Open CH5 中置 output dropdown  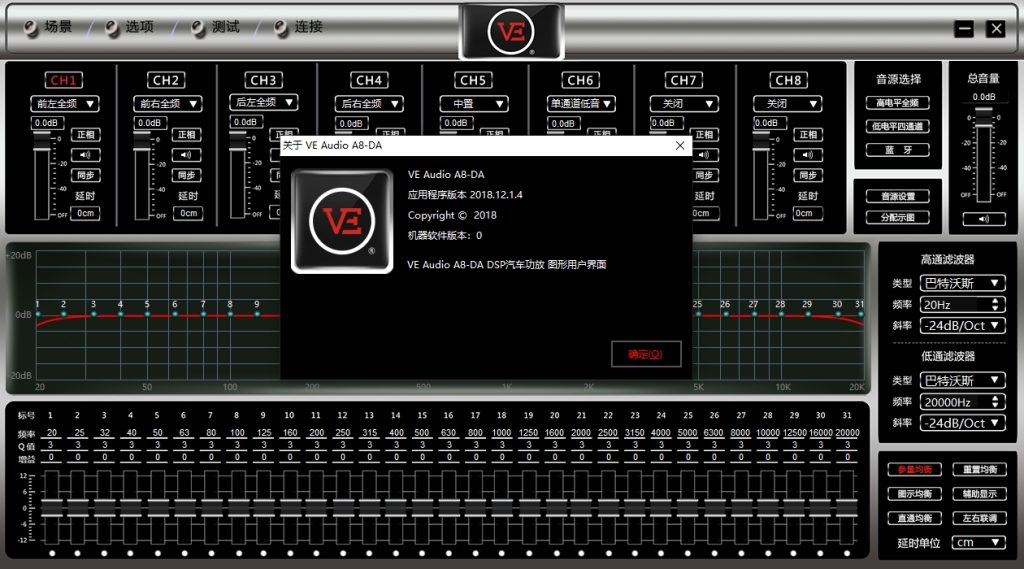473,103
